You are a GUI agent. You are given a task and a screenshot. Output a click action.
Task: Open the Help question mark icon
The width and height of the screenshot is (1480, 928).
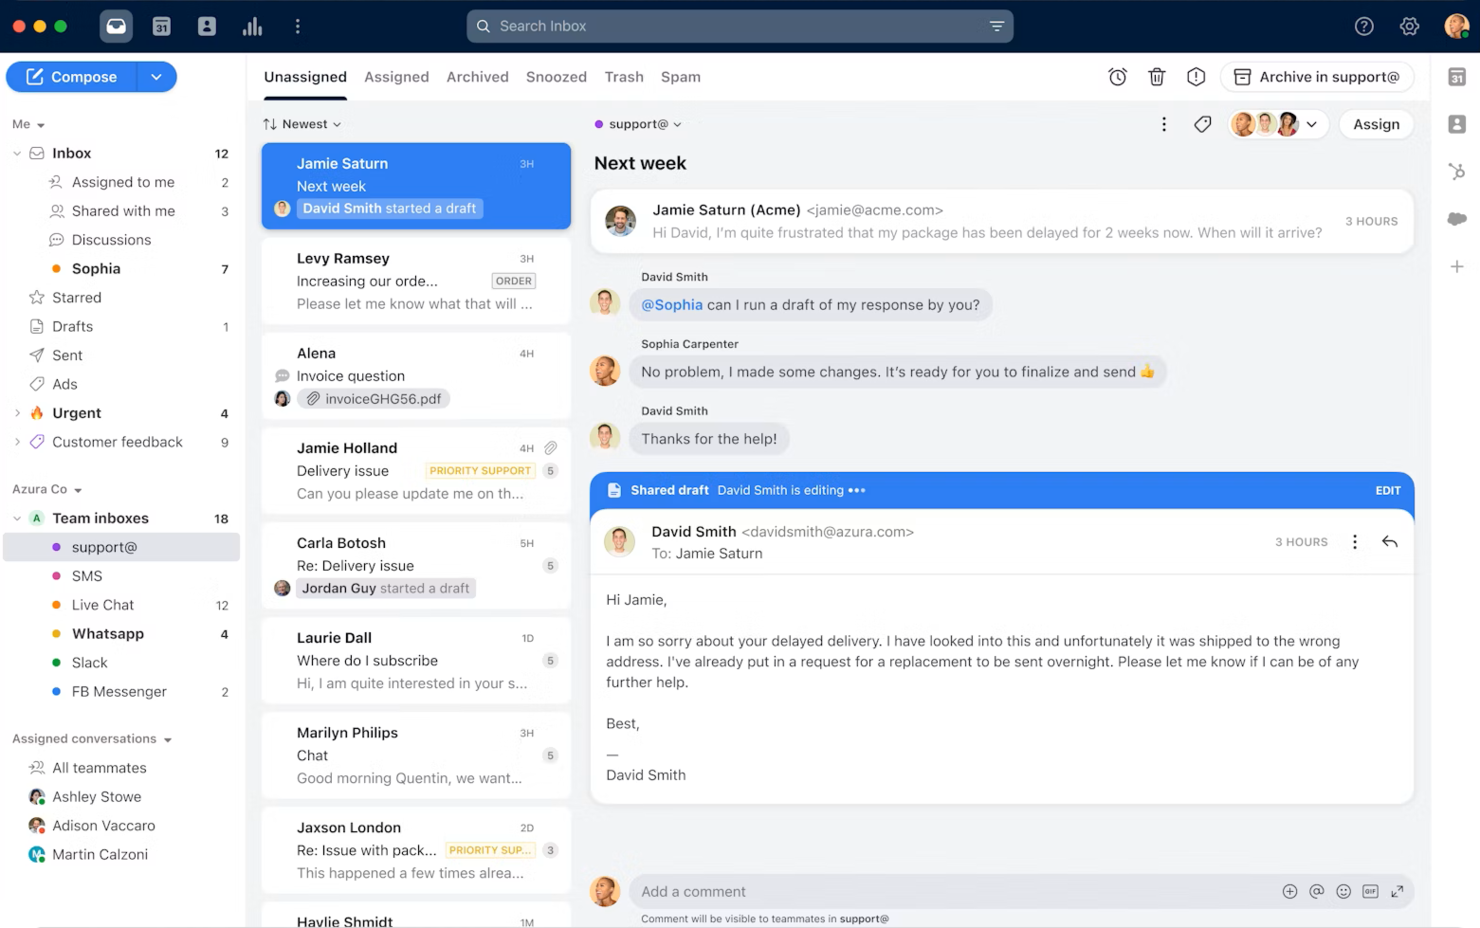click(x=1364, y=26)
